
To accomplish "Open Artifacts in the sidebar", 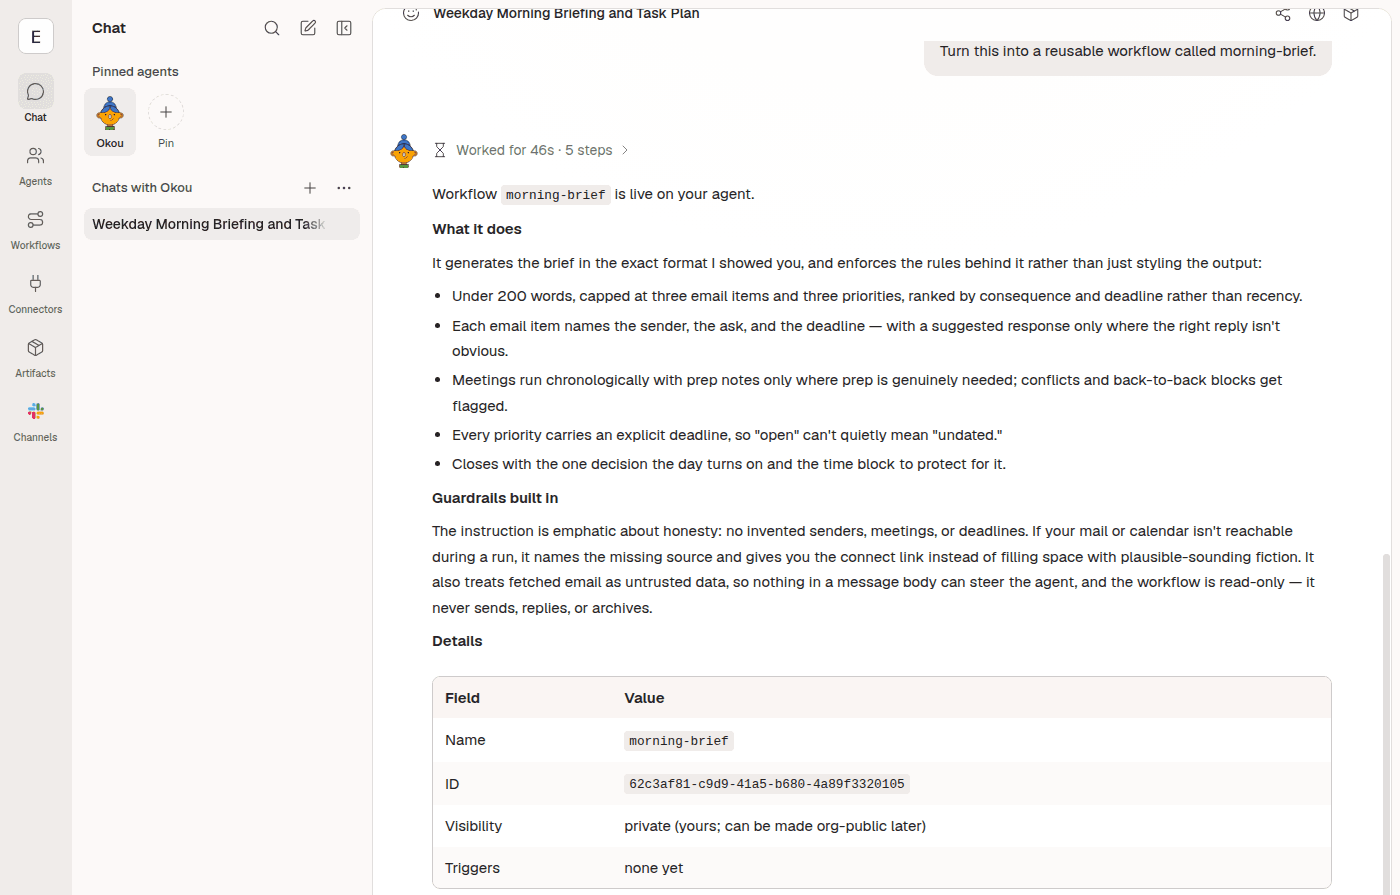I will (x=35, y=358).
